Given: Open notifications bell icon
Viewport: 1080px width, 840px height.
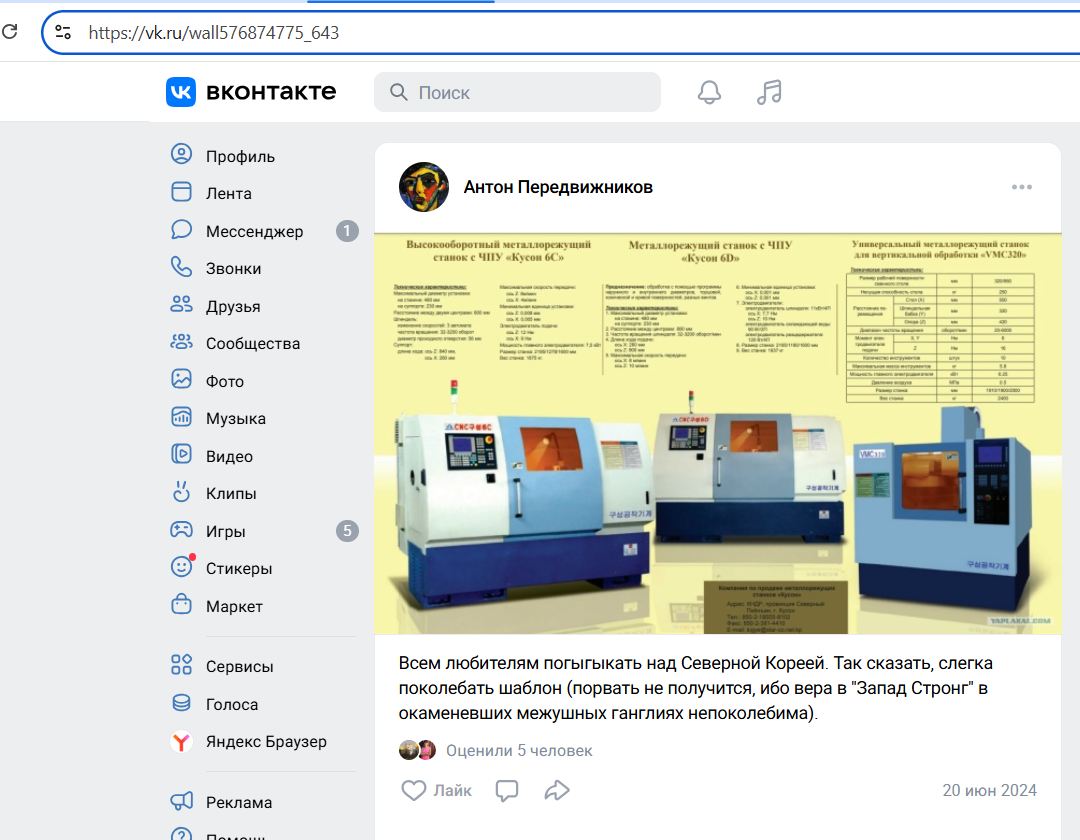Looking at the screenshot, I should tap(709, 92).
